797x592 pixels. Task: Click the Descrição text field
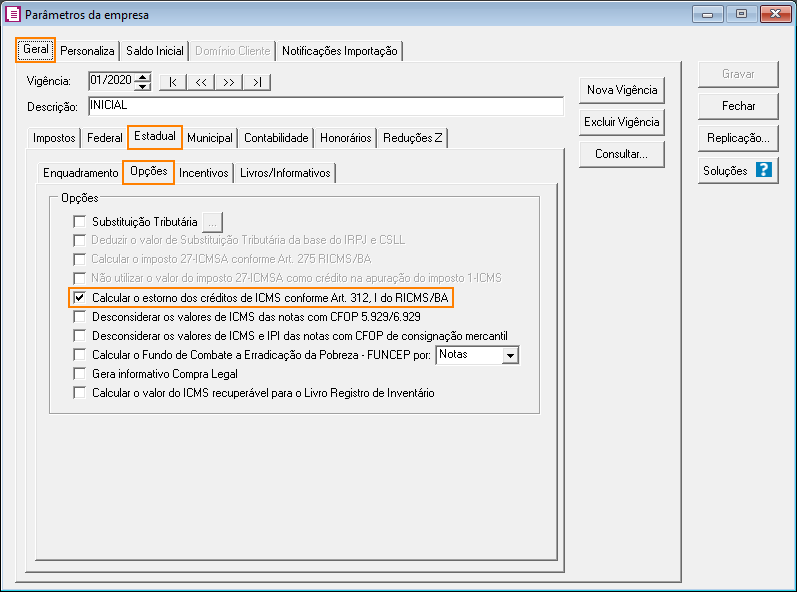click(324, 106)
